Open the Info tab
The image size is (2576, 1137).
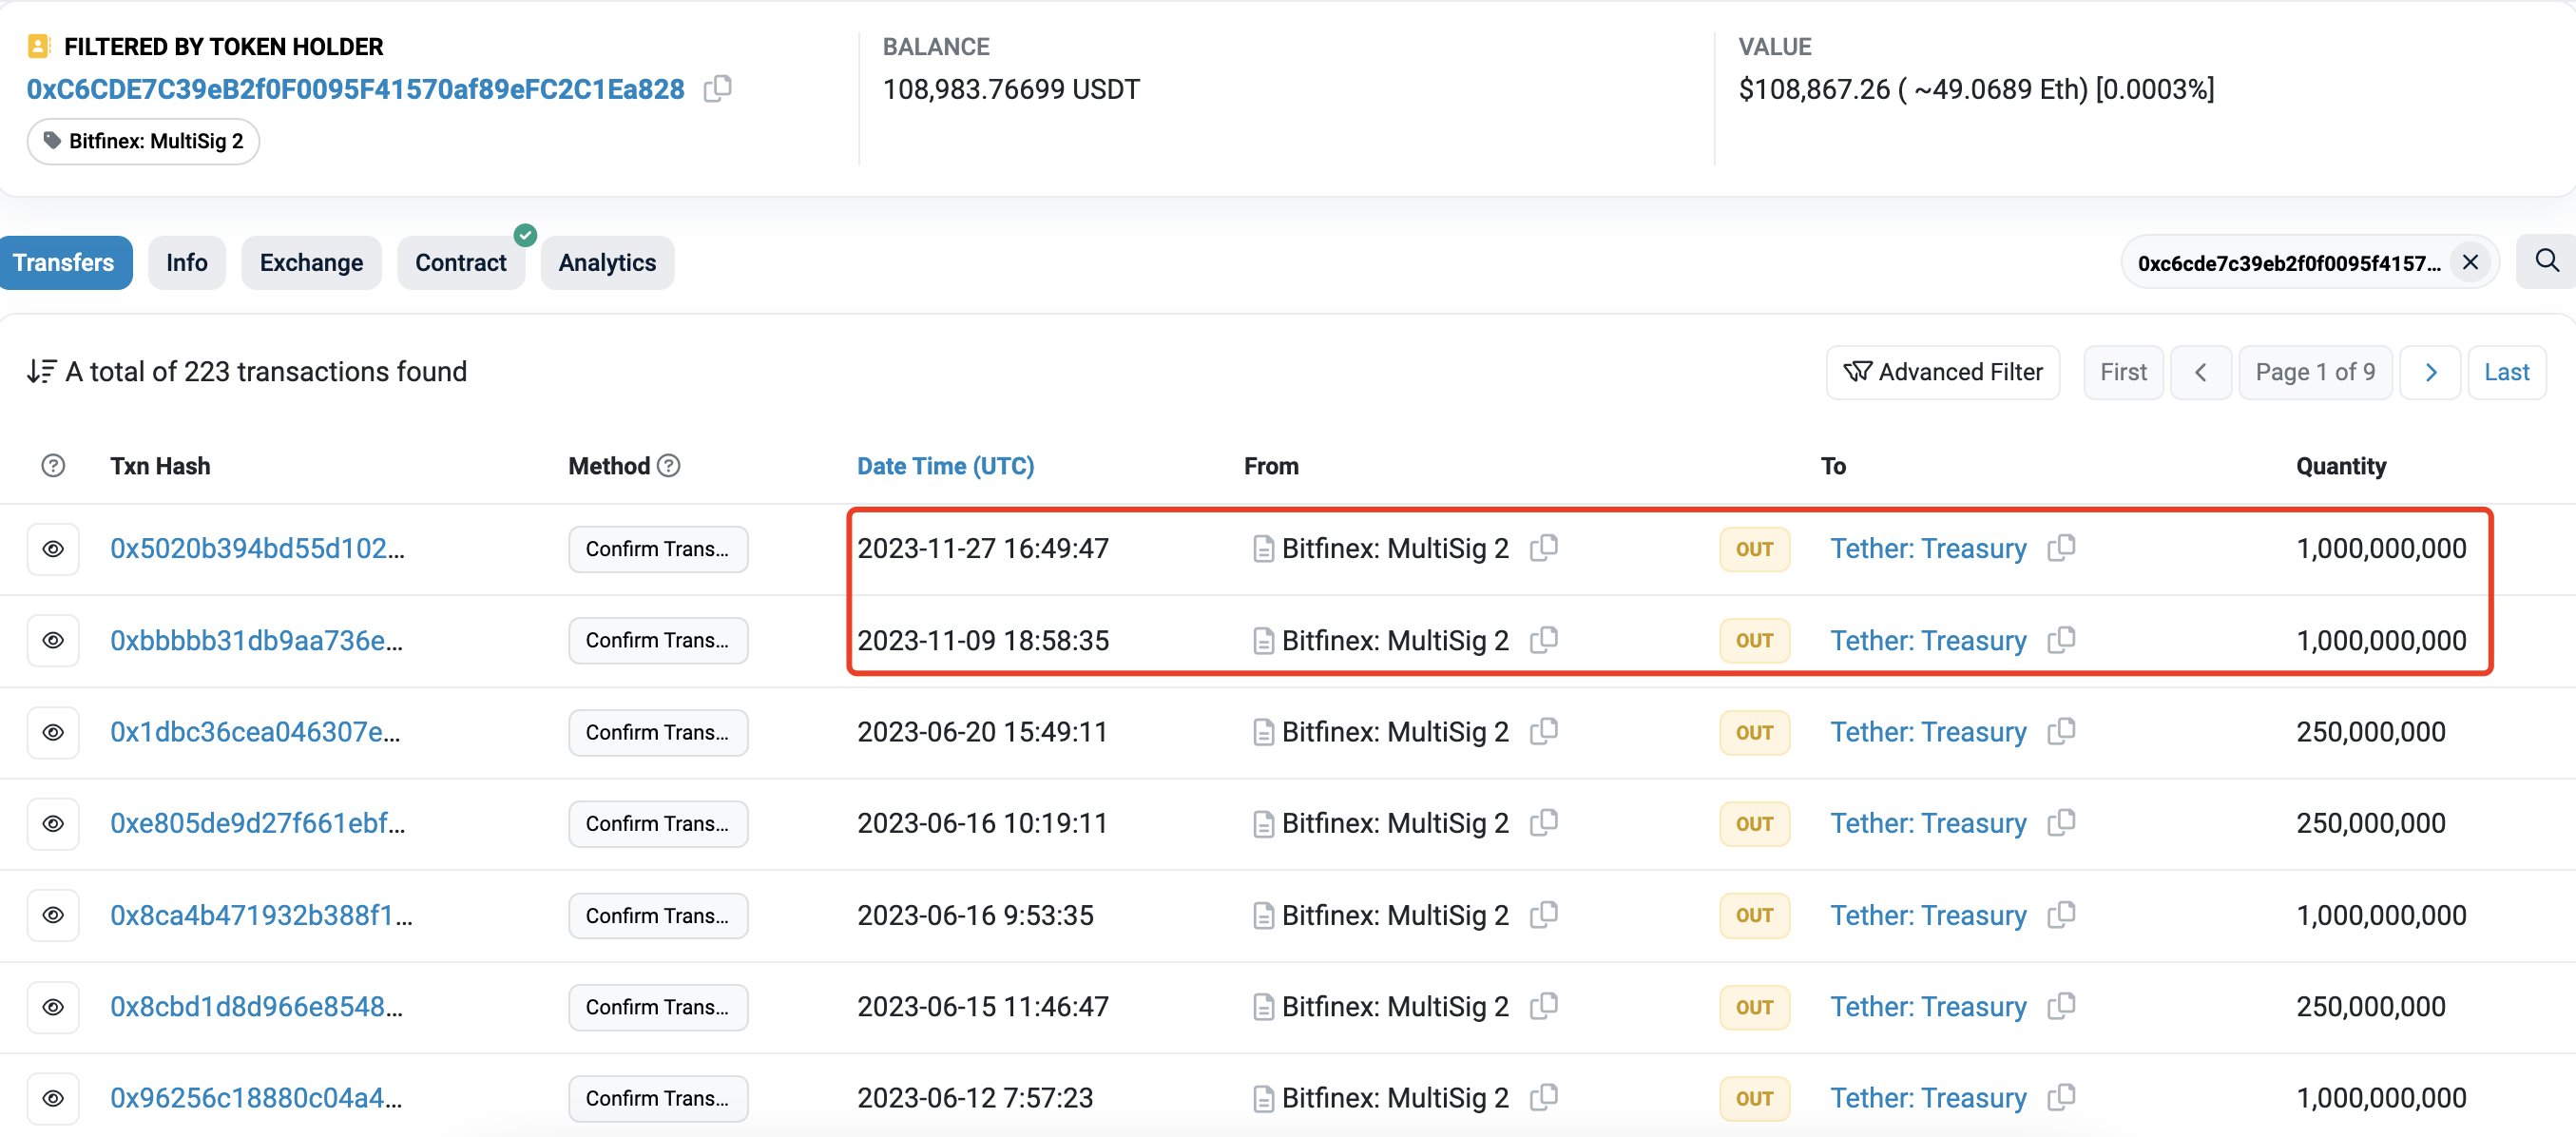pyautogui.click(x=187, y=263)
